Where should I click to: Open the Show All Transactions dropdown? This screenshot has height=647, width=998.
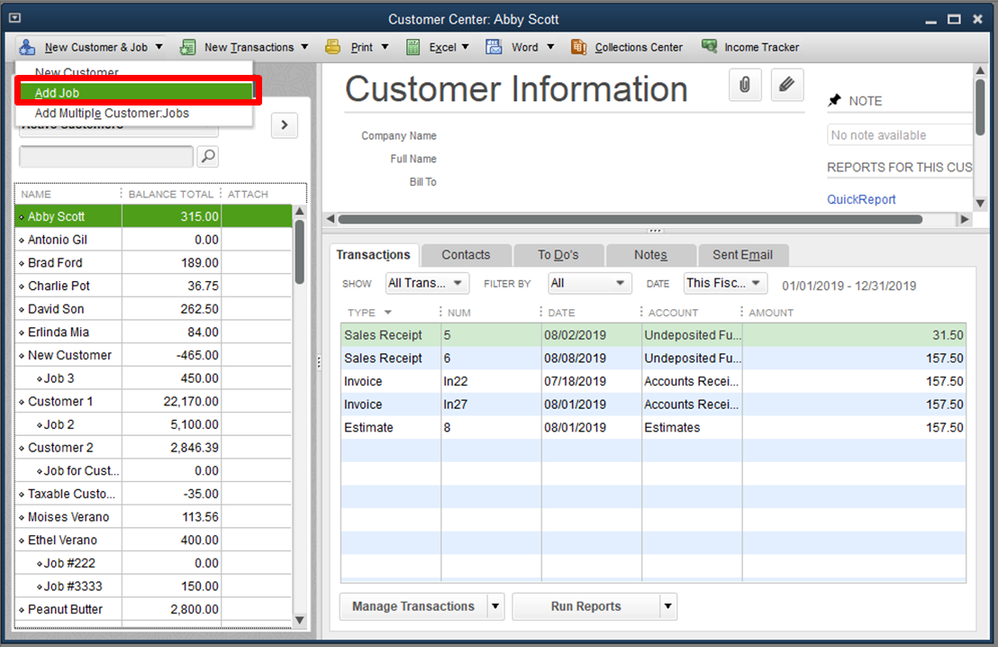coord(427,283)
